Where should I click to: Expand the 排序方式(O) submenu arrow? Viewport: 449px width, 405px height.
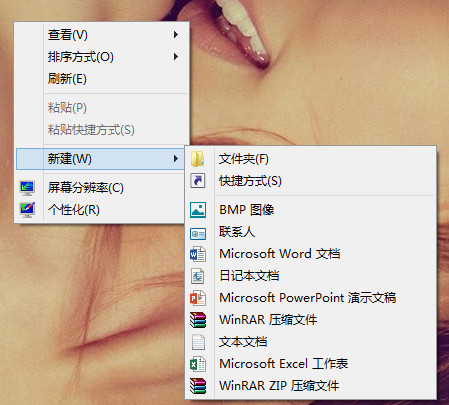point(176,57)
